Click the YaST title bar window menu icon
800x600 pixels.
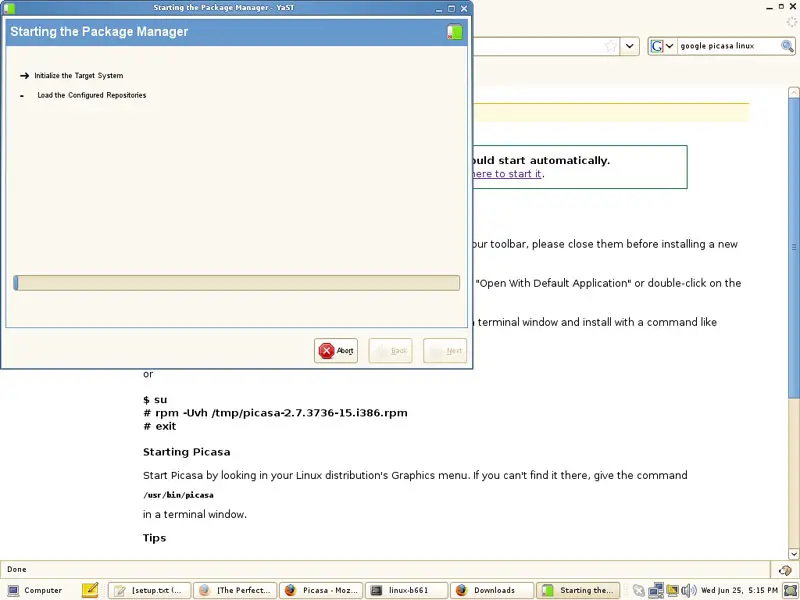point(9,8)
